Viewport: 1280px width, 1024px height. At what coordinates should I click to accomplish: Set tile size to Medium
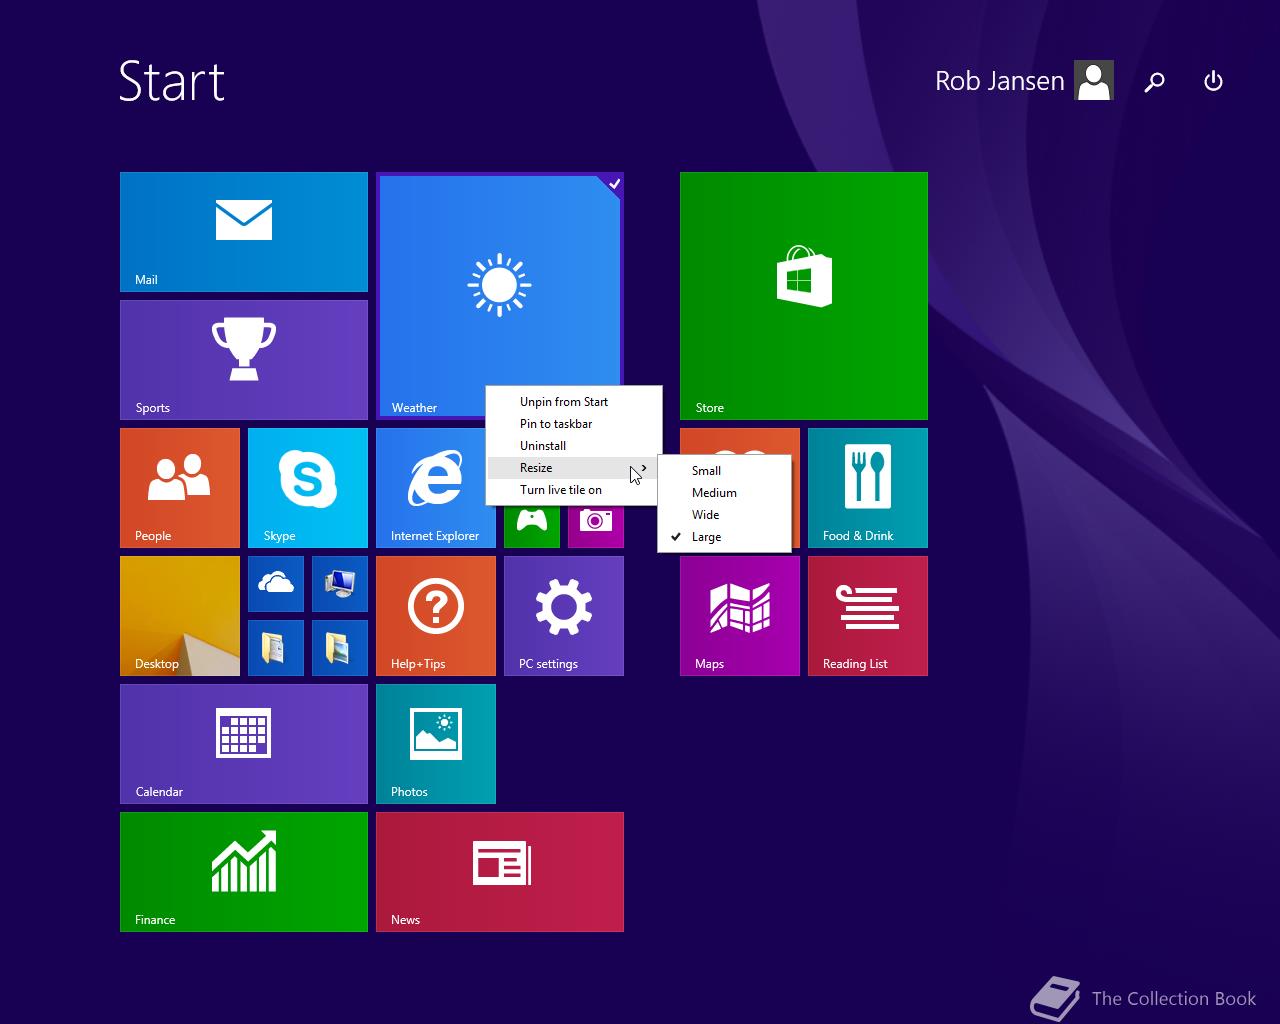click(x=724, y=493)
